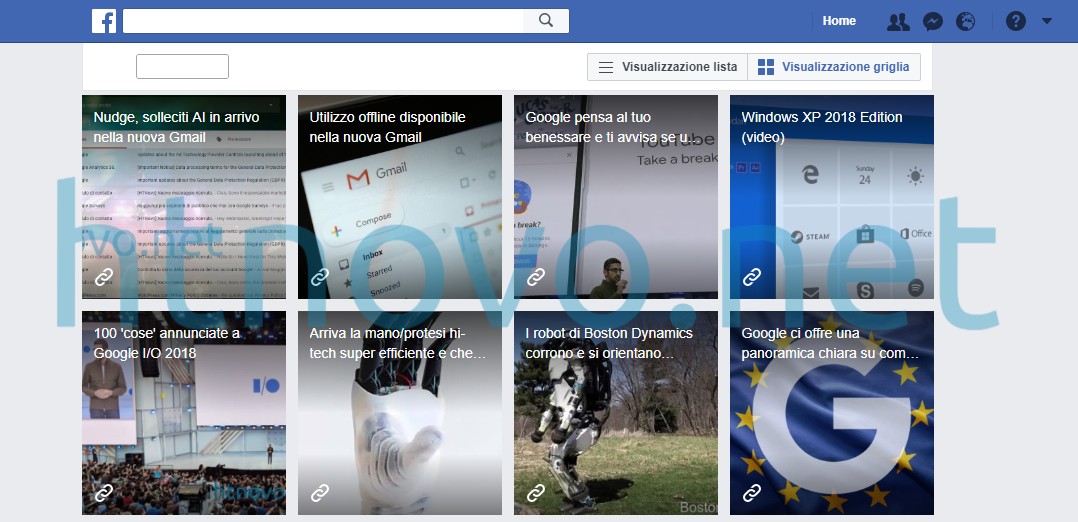The height and width of the screenshot is (522, 1078).
Task: Click the Facebook search field
Action: click(x=323, y=21)
